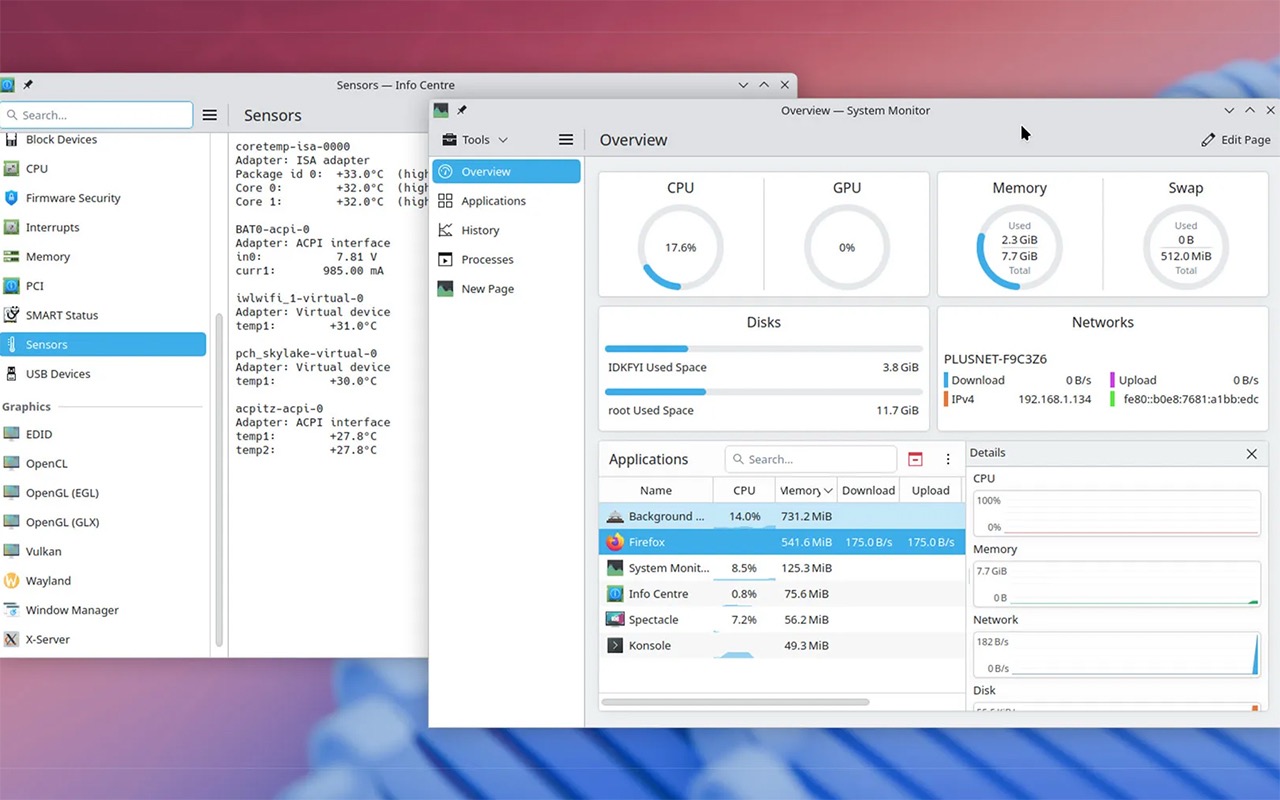Click the OpenGL (GLX) icon
Viewport: 1280px width, 800px height.
click(x=11, y=522)
